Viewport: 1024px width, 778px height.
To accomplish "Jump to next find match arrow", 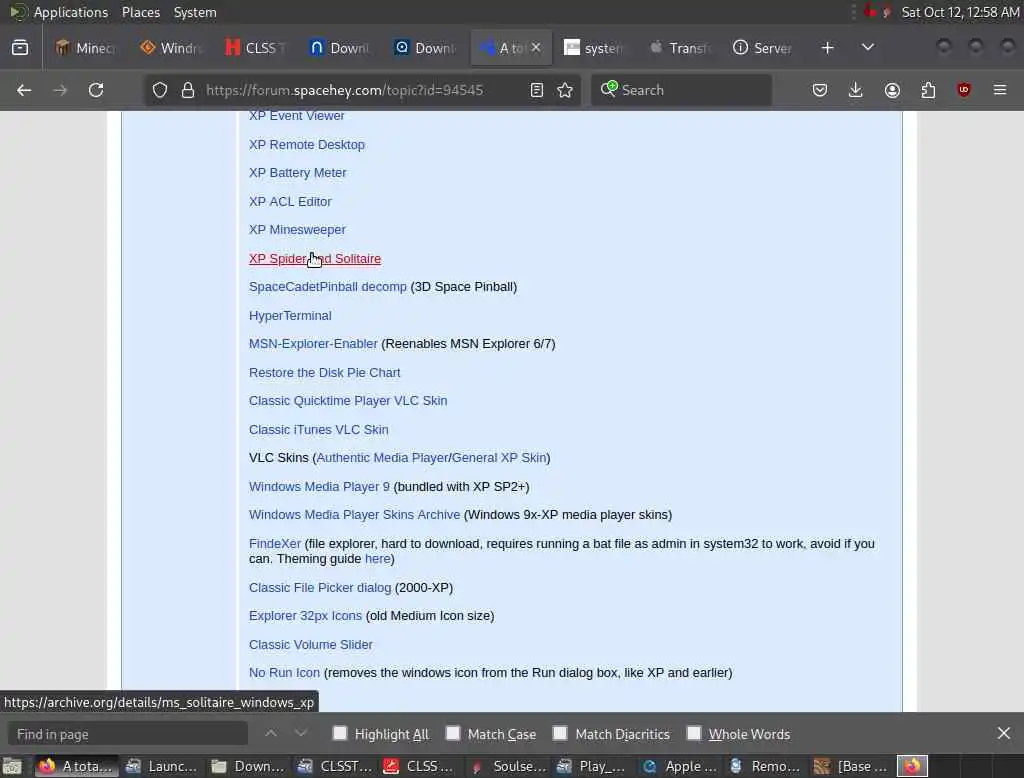I will pos(300,734).
